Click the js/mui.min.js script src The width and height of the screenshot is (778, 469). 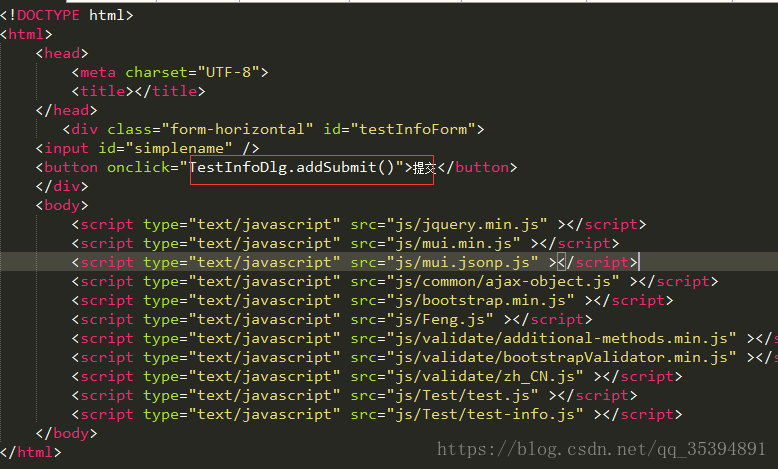pos(453,244)
